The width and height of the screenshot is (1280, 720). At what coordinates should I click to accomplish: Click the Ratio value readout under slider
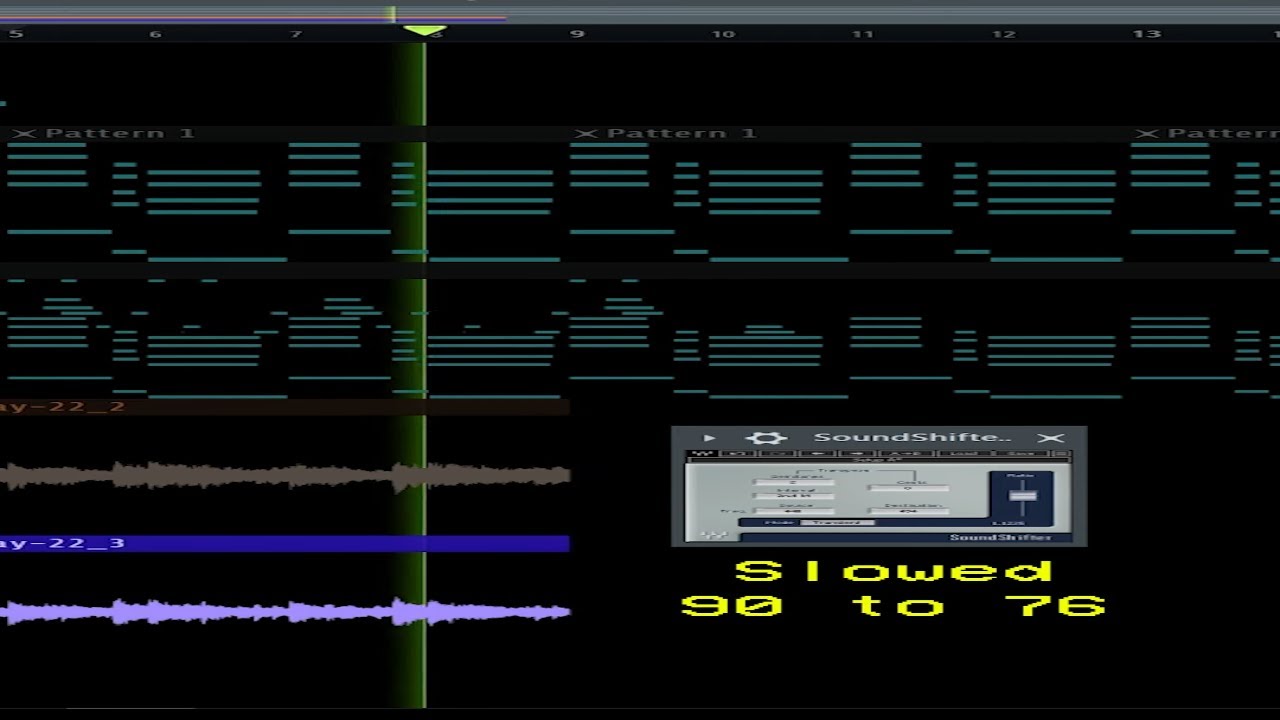point(1007,523)
